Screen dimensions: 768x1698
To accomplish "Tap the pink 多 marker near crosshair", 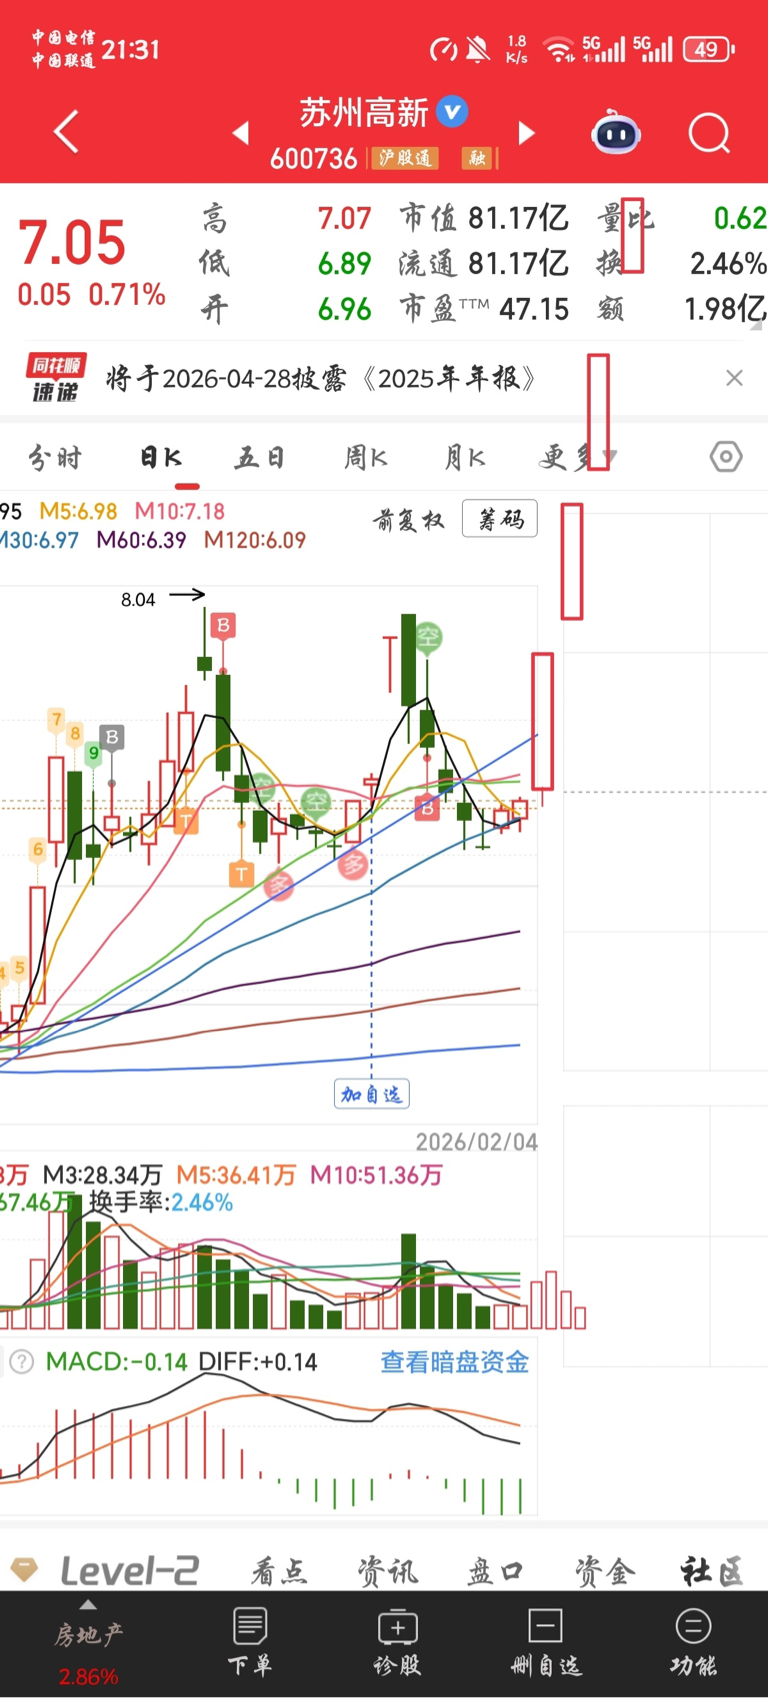I will [352, 865].
